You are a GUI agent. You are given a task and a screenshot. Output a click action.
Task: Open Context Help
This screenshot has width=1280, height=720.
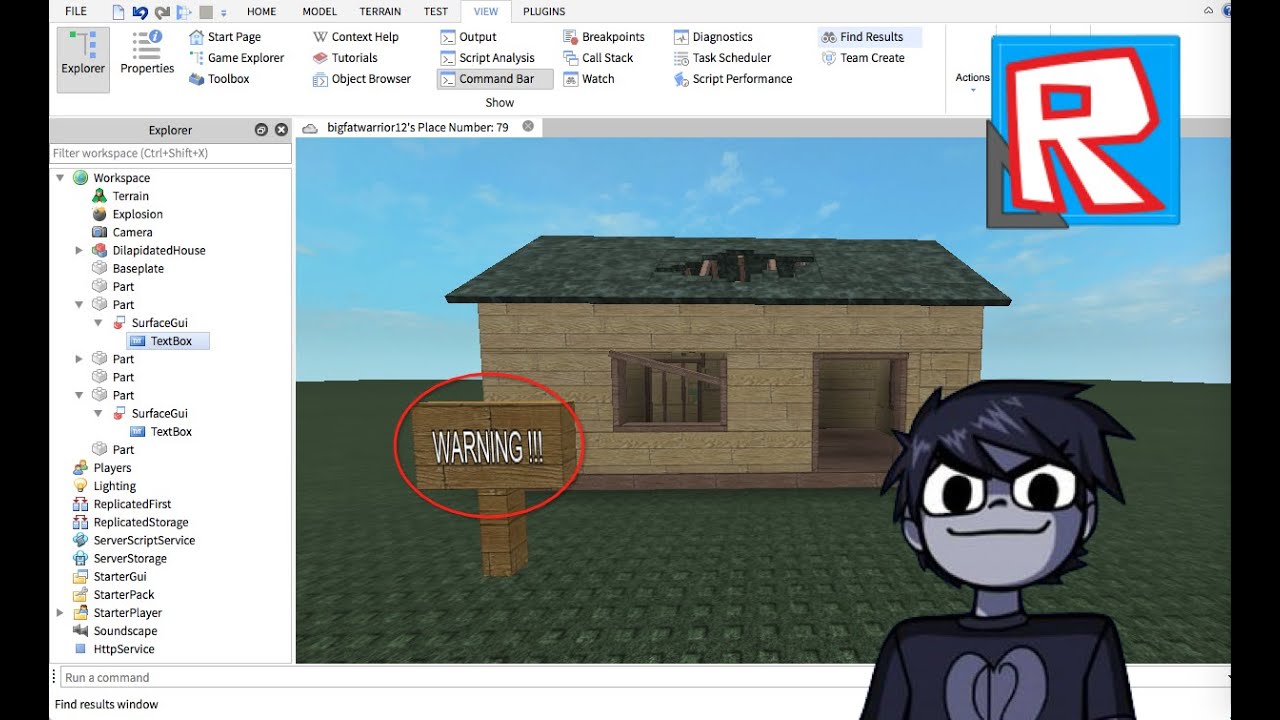tap(355, 37)
